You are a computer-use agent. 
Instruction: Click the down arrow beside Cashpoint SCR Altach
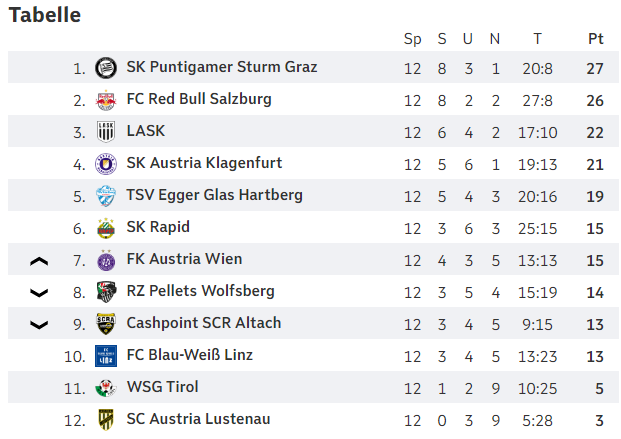click(39, 325)
